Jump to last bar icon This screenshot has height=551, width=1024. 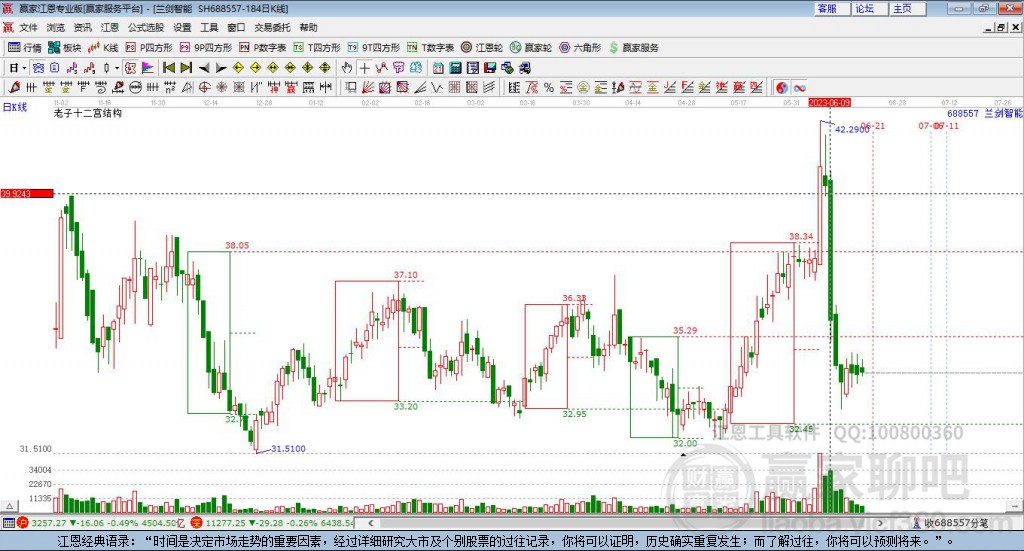tap(186, 68)
